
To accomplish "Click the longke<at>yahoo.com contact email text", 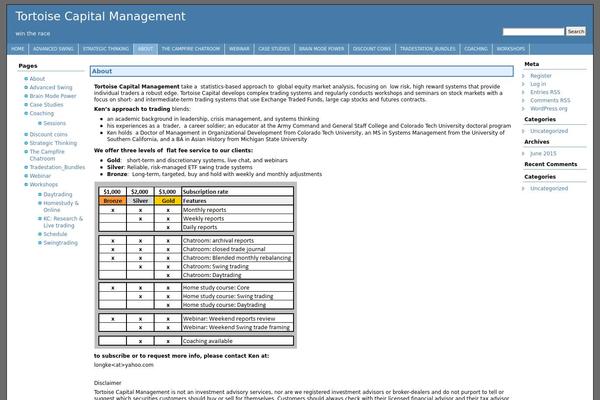I will point(124,365).
